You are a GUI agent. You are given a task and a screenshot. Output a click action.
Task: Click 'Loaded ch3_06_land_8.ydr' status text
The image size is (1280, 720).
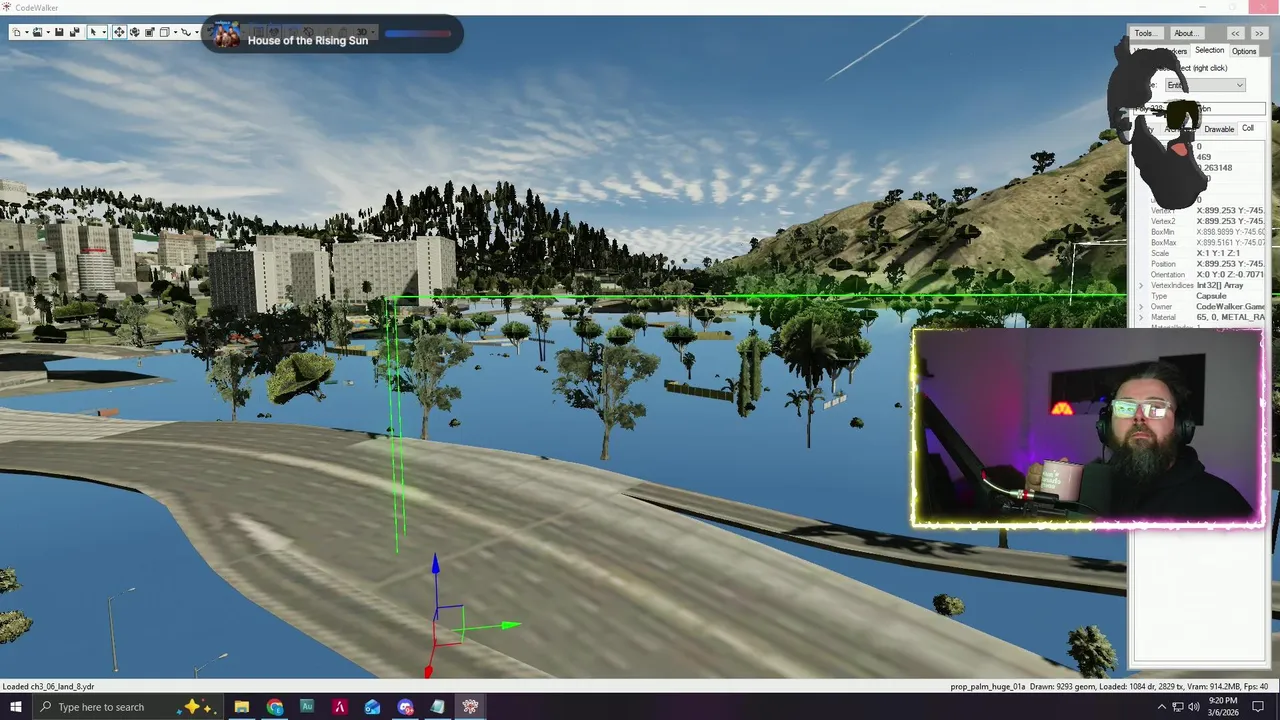click(48, 687)
